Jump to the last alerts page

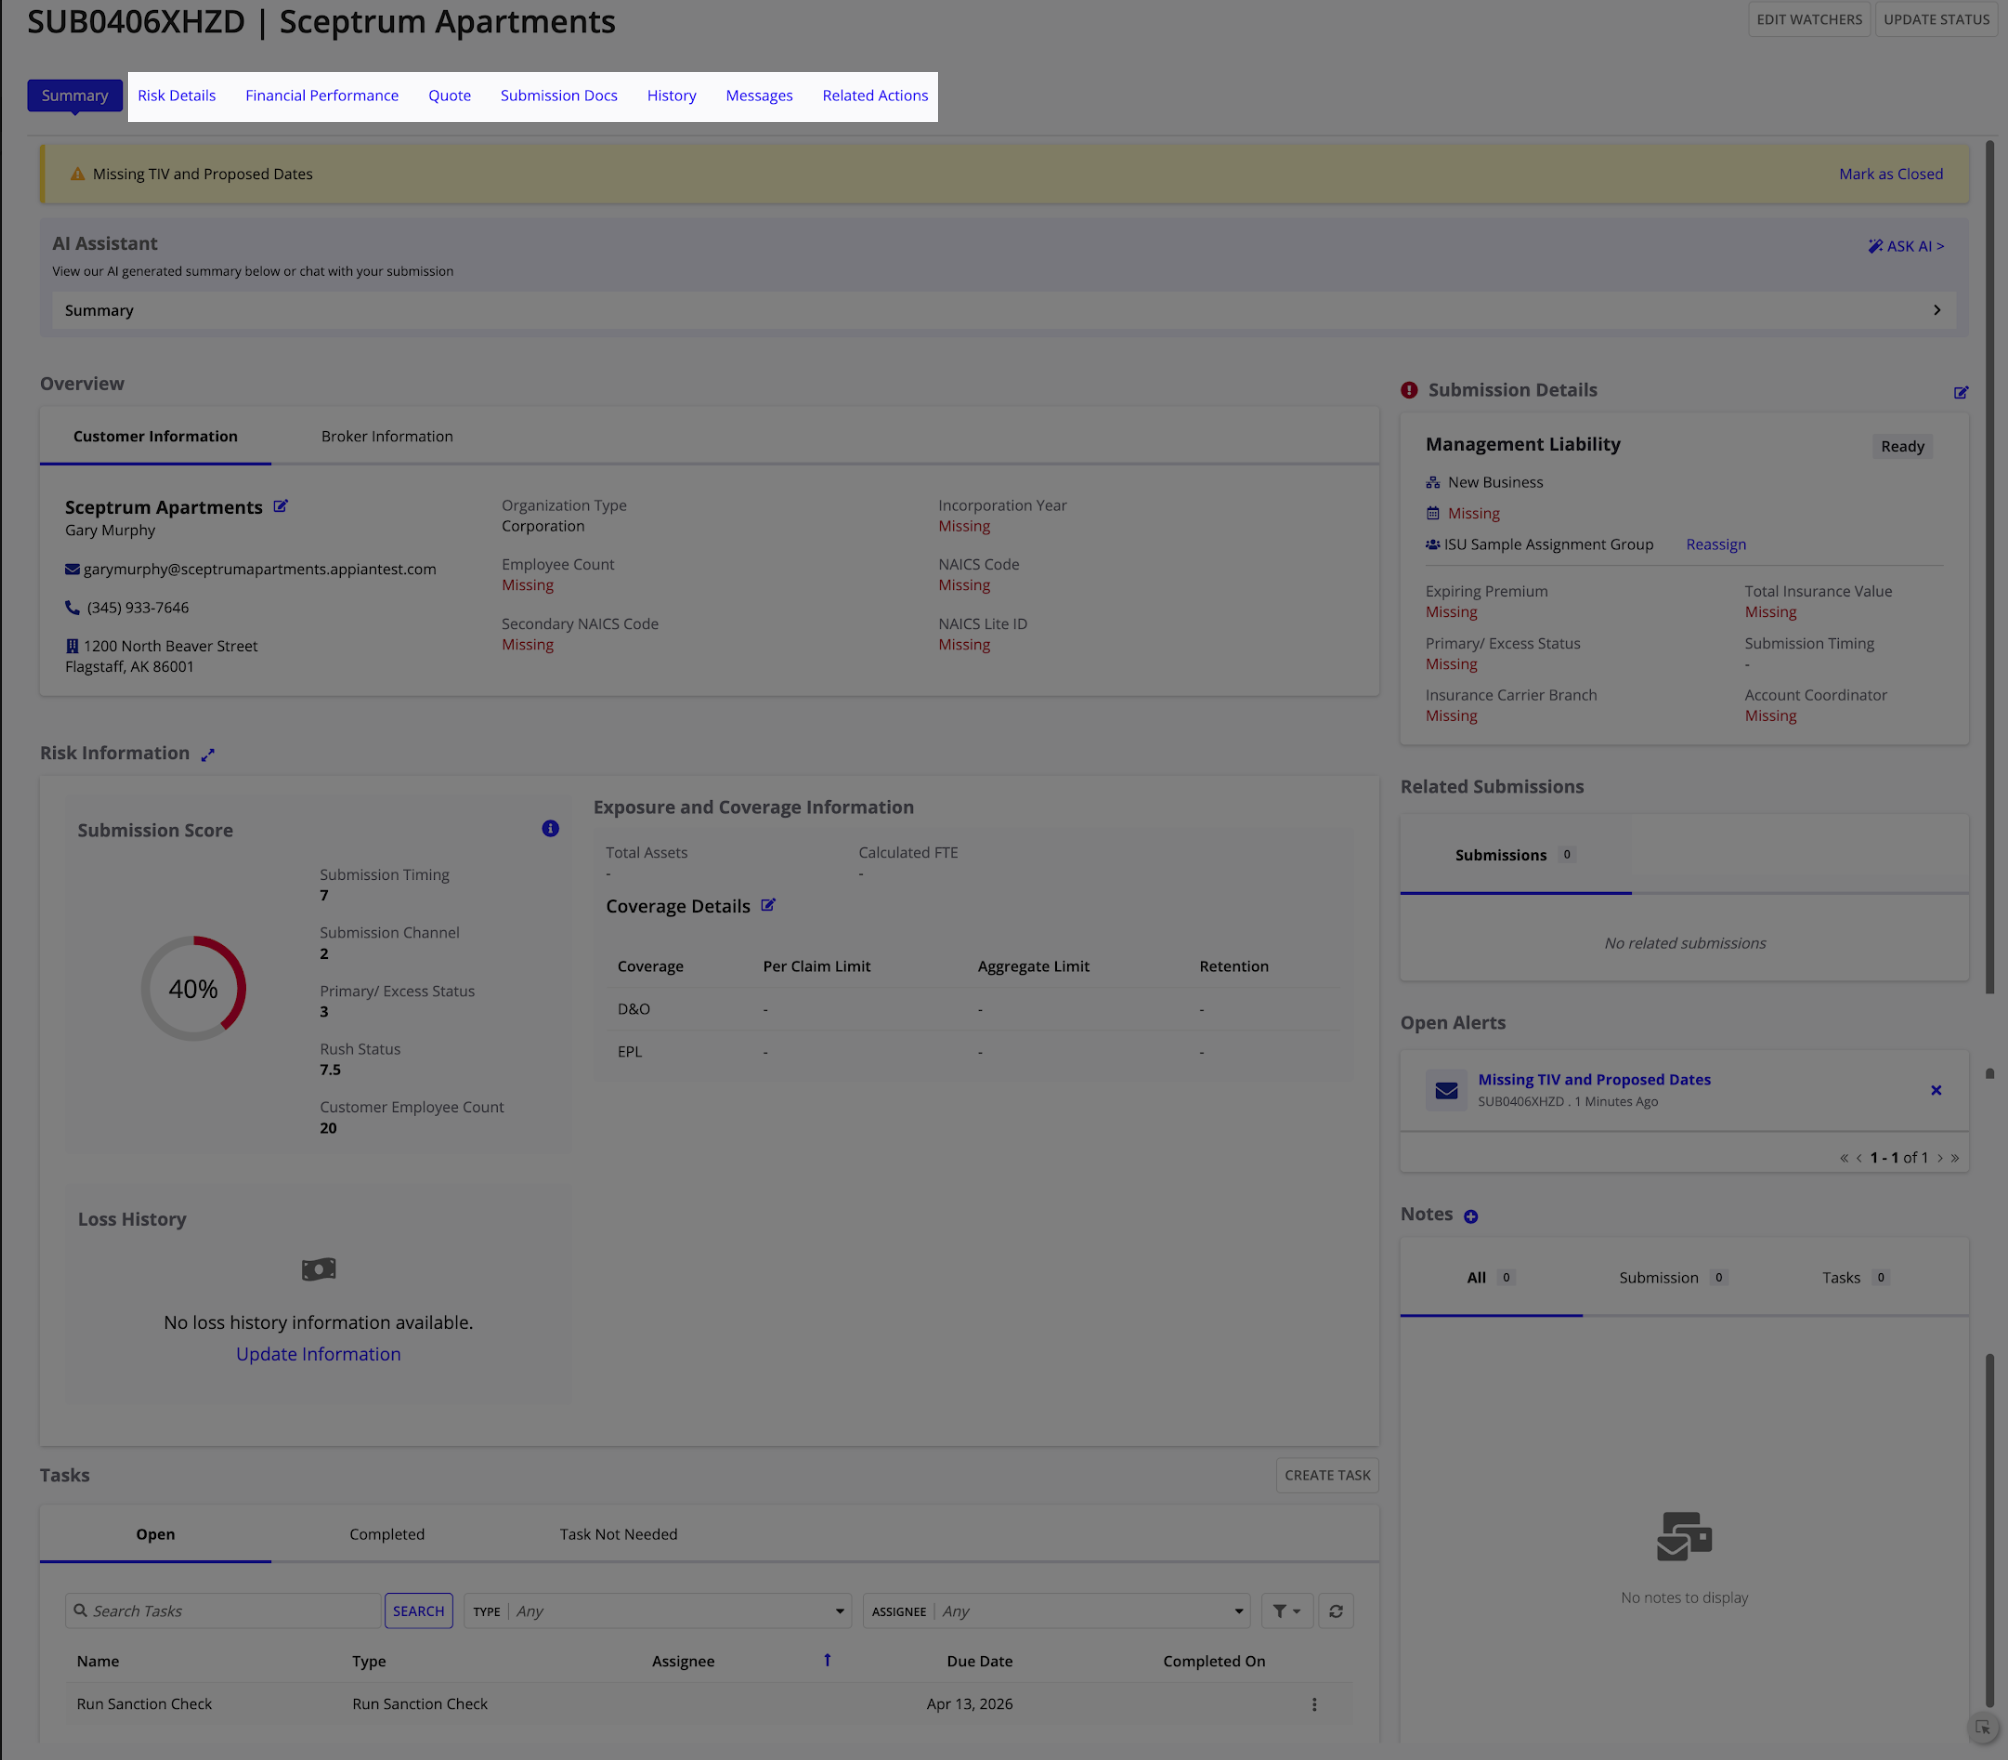(1955, 1157)
